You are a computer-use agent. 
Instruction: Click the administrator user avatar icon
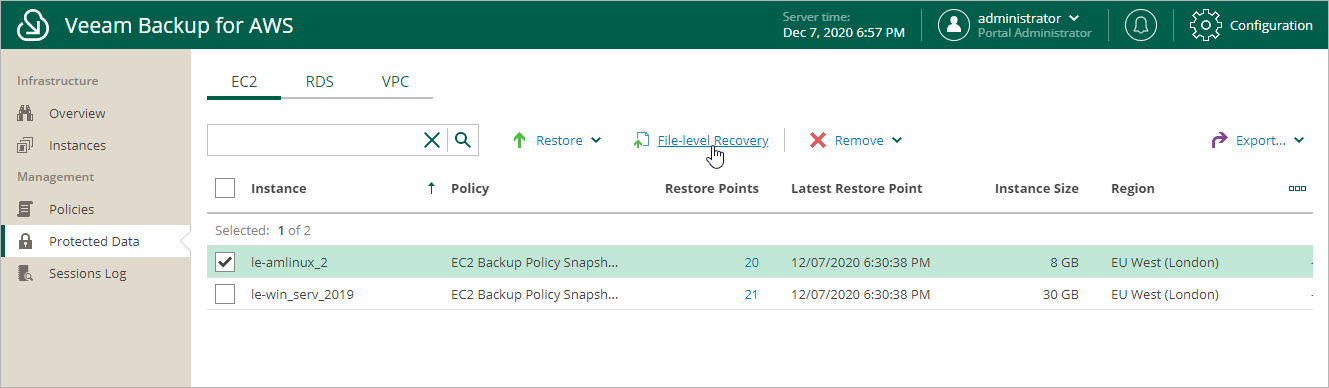pos(954,25)
